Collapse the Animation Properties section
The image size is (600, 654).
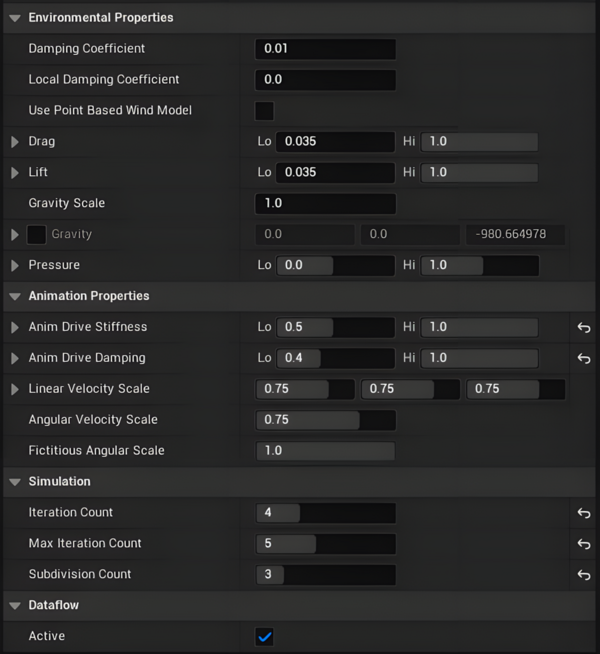click(x=15, y=296)
